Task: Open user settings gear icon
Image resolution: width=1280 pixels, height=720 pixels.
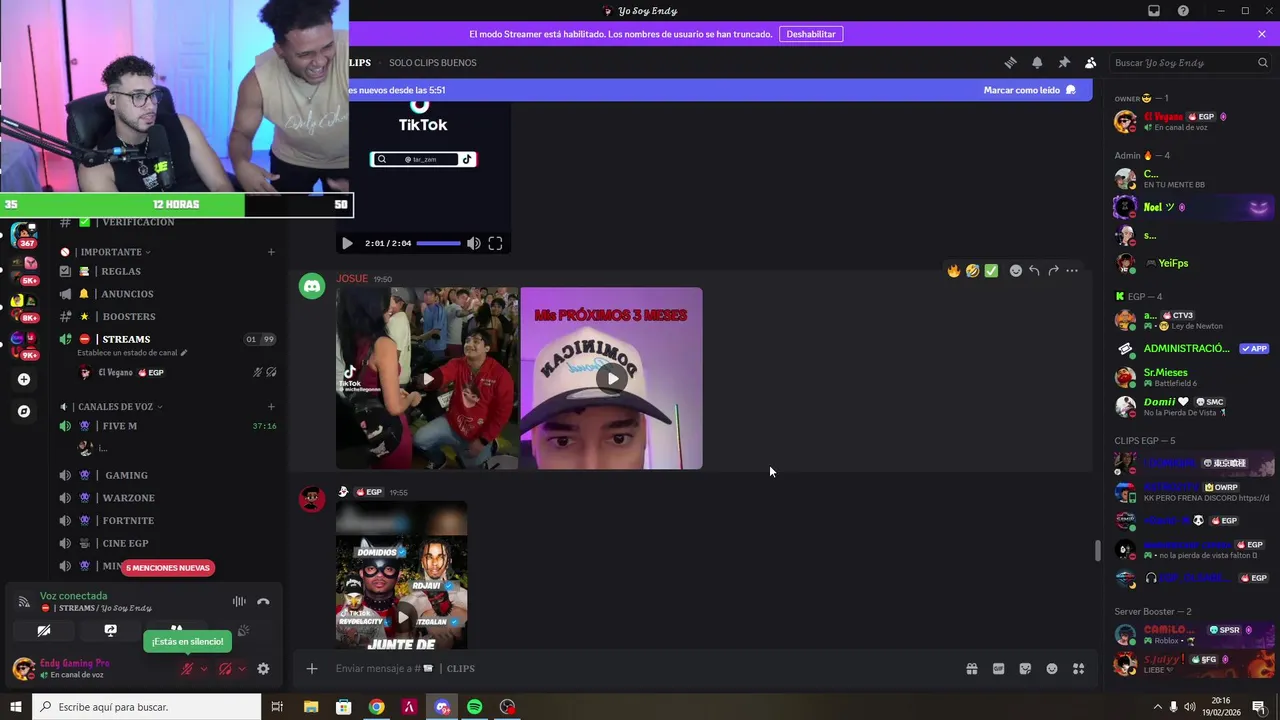Action: [x=263, y=669]
